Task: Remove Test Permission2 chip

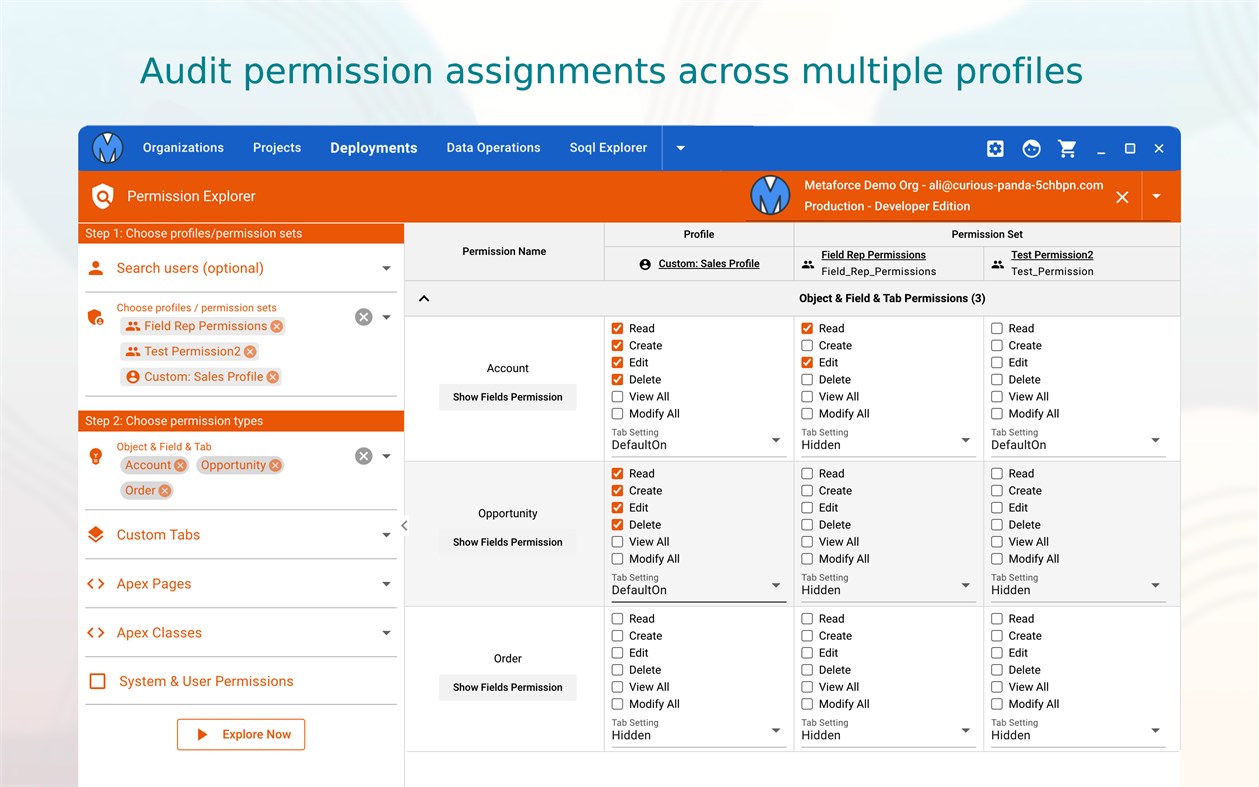Action: pyautogui.click(x=250, y=352)
